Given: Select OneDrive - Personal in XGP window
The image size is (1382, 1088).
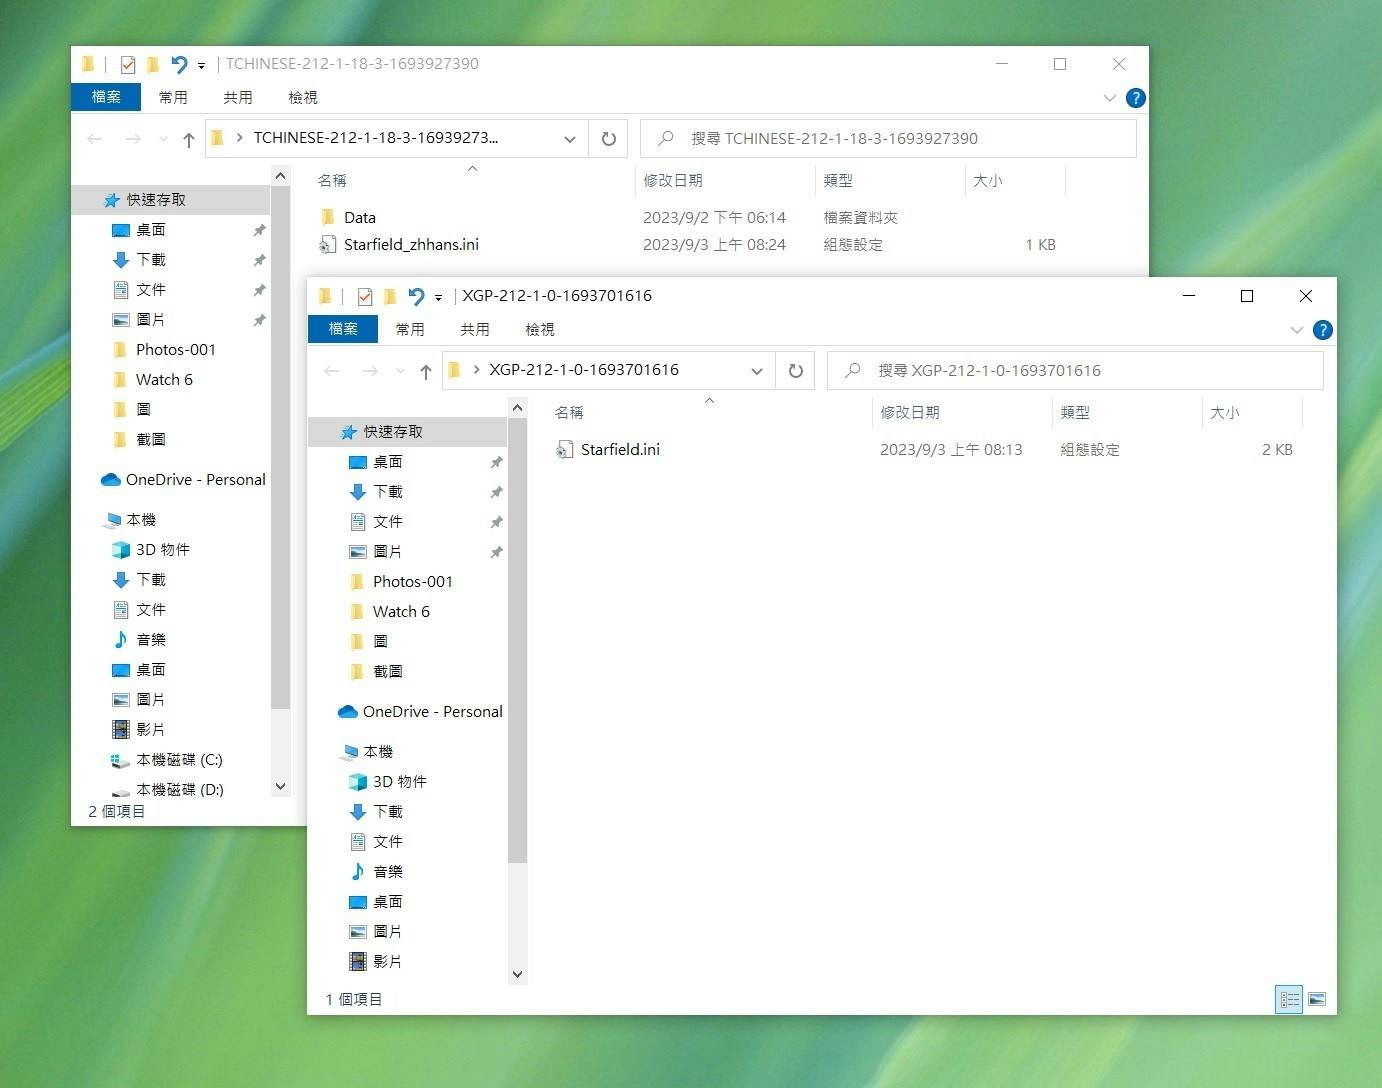Looking at the screenshot, I should coord(433,712).
